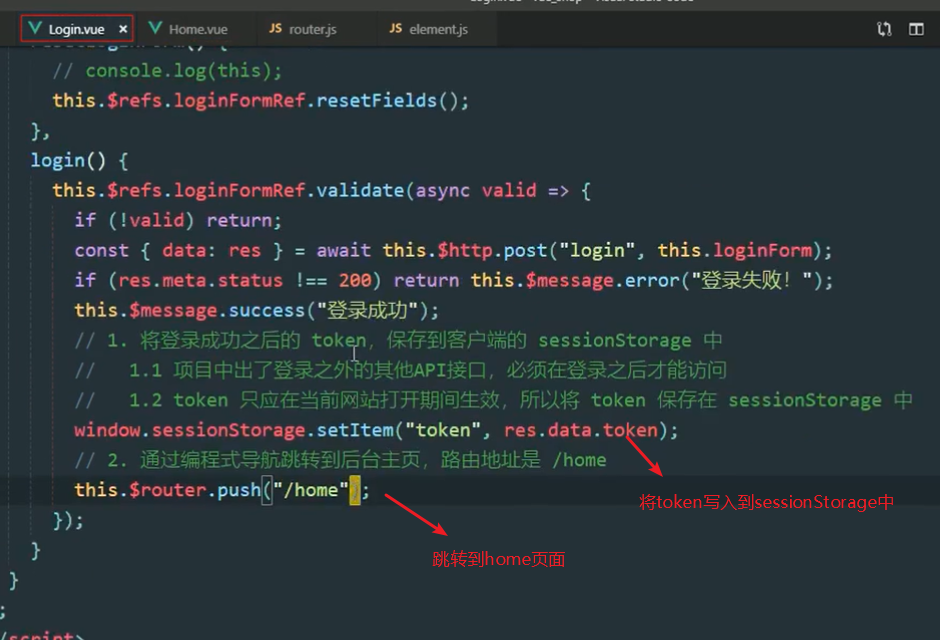Click the 'if (!valid) return;' line

[177, 221]
